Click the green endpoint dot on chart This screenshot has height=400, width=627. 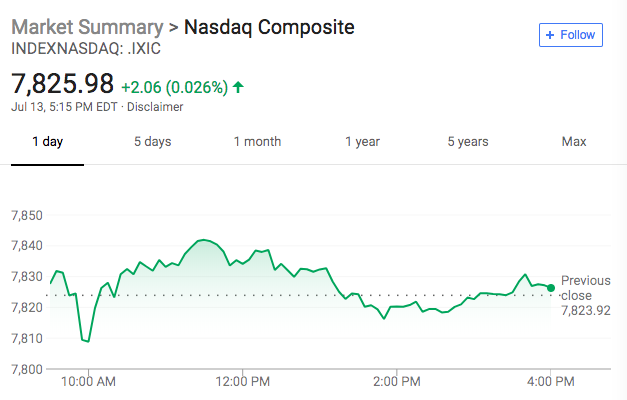(x=551, y=288)
